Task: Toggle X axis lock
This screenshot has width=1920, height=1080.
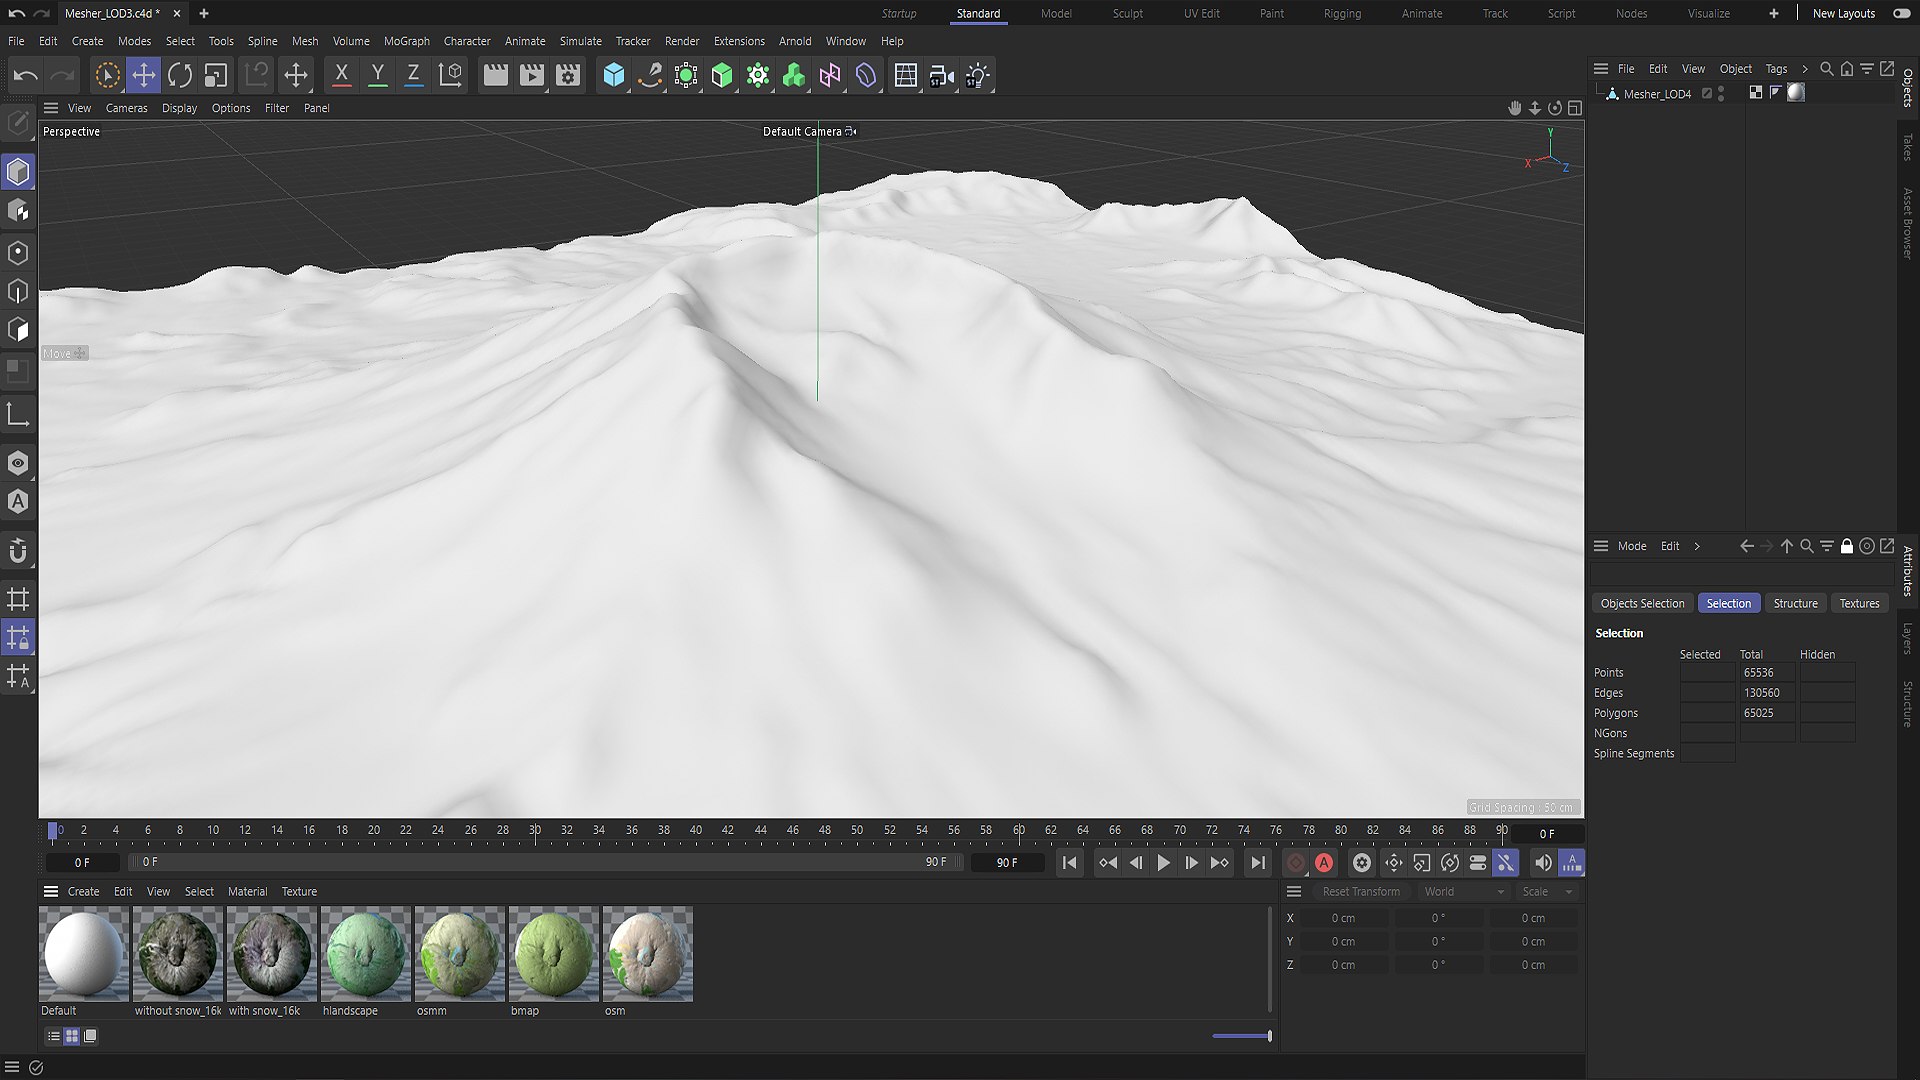Action: pos(341,75)
